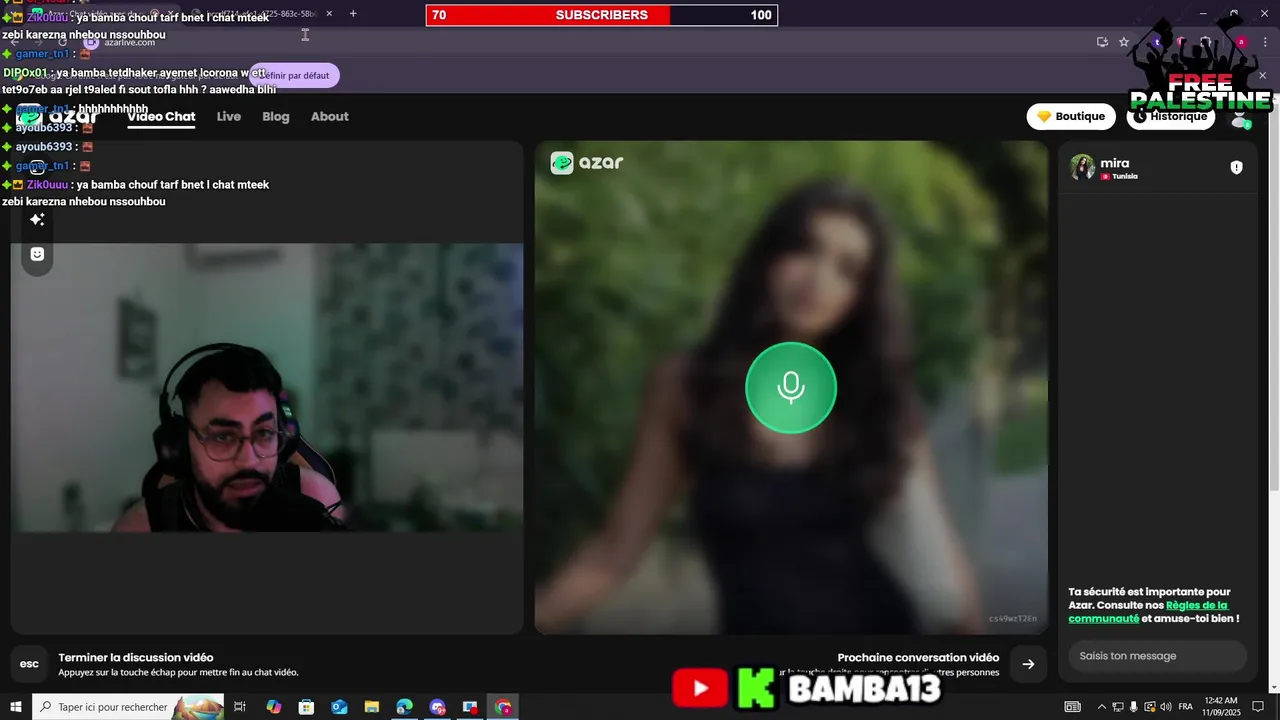
Task: Click the Terminer la discussion vidéo label
Action: point(136,657)
